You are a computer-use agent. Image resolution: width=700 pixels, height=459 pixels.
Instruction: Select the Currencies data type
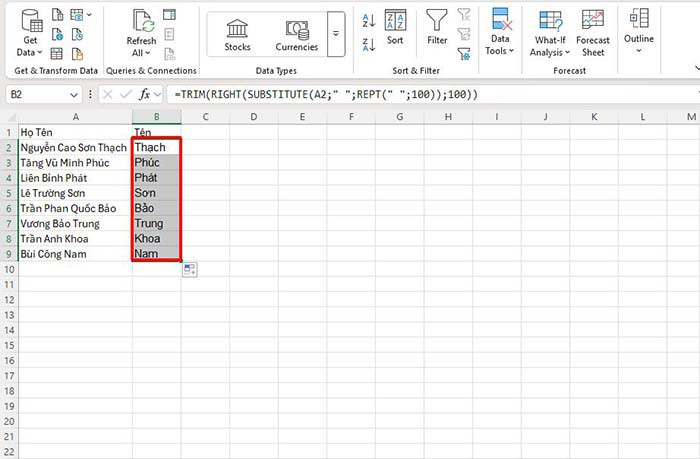pyautogui.click(x=297, y=34)
